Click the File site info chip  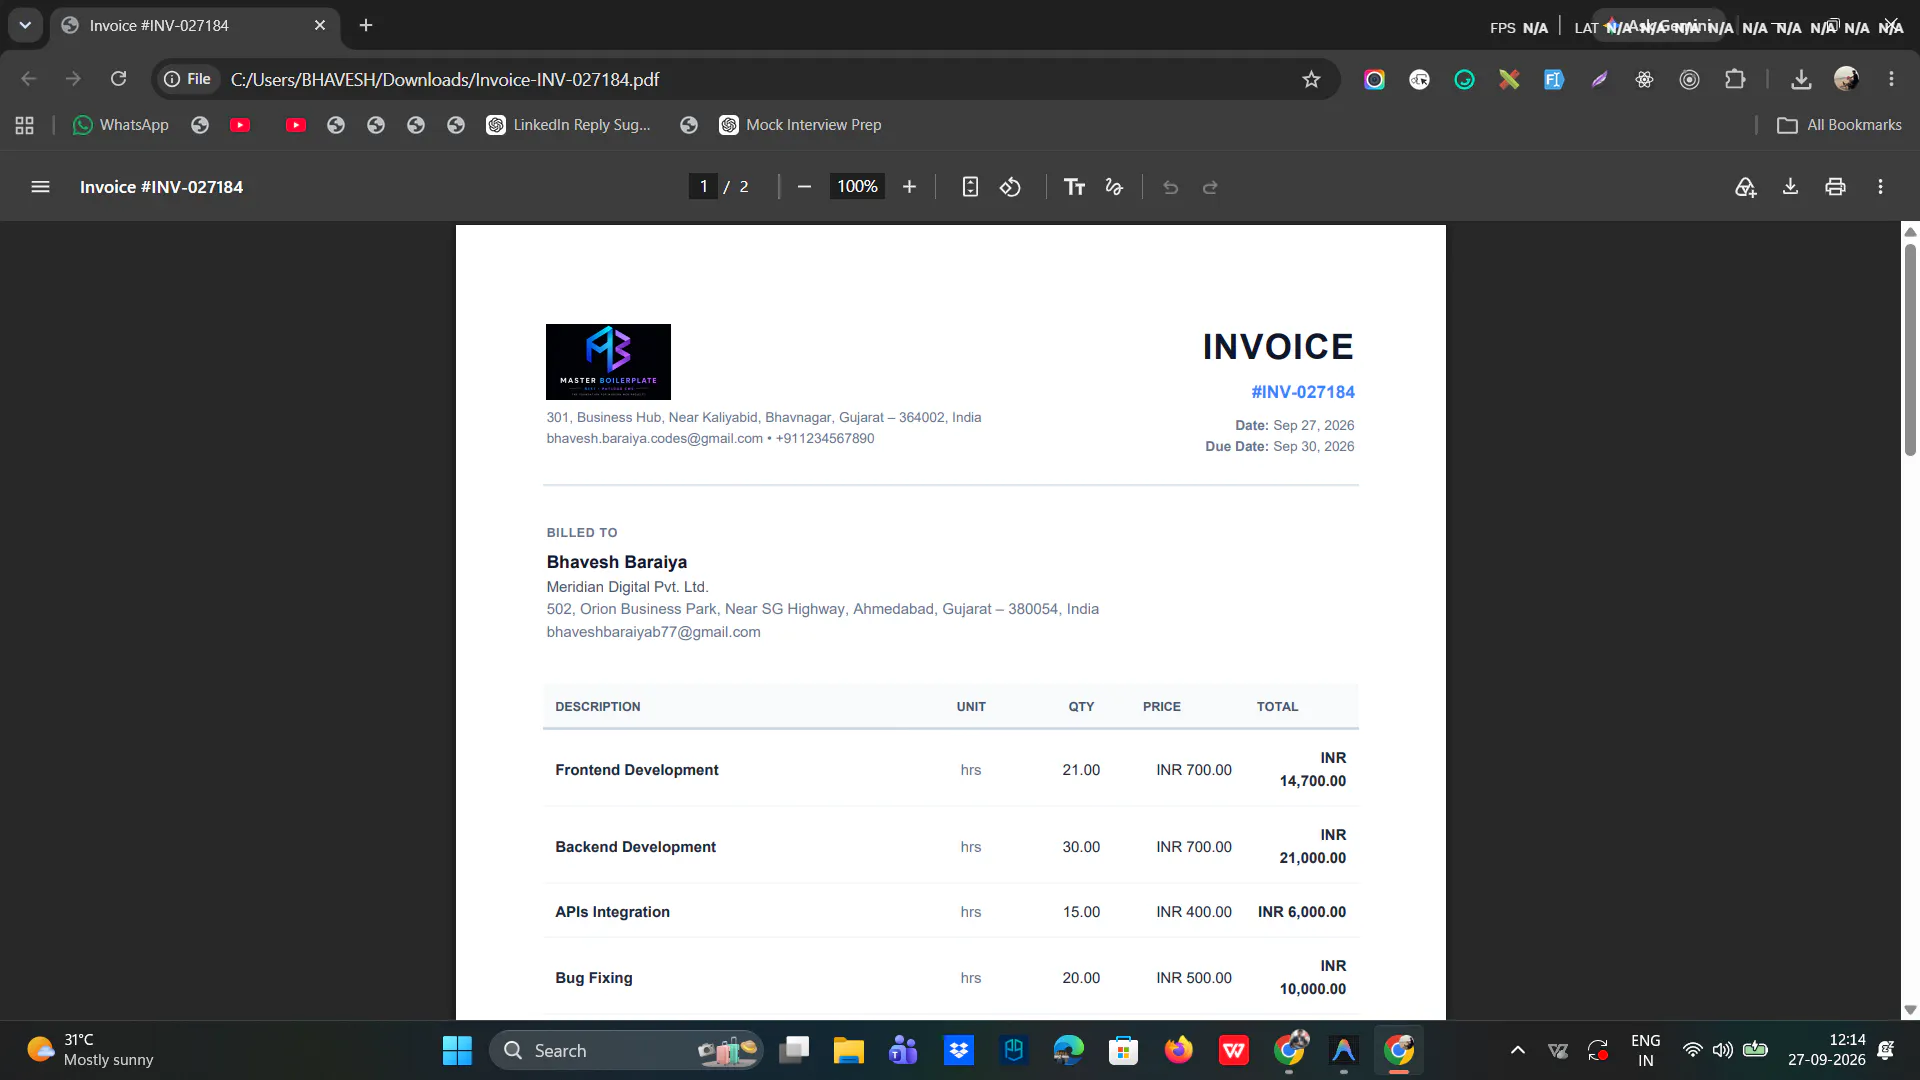click(188, 79)
